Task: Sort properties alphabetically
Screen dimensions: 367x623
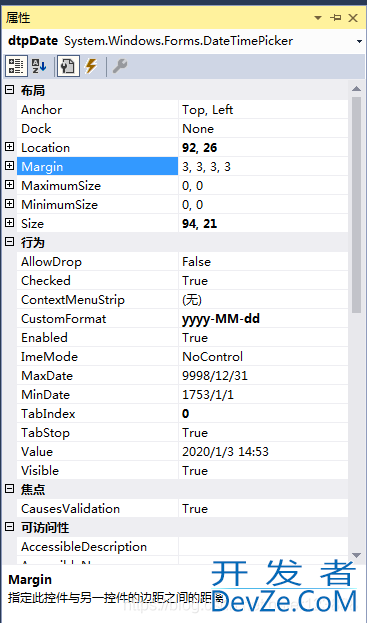Action: (39, 66)
